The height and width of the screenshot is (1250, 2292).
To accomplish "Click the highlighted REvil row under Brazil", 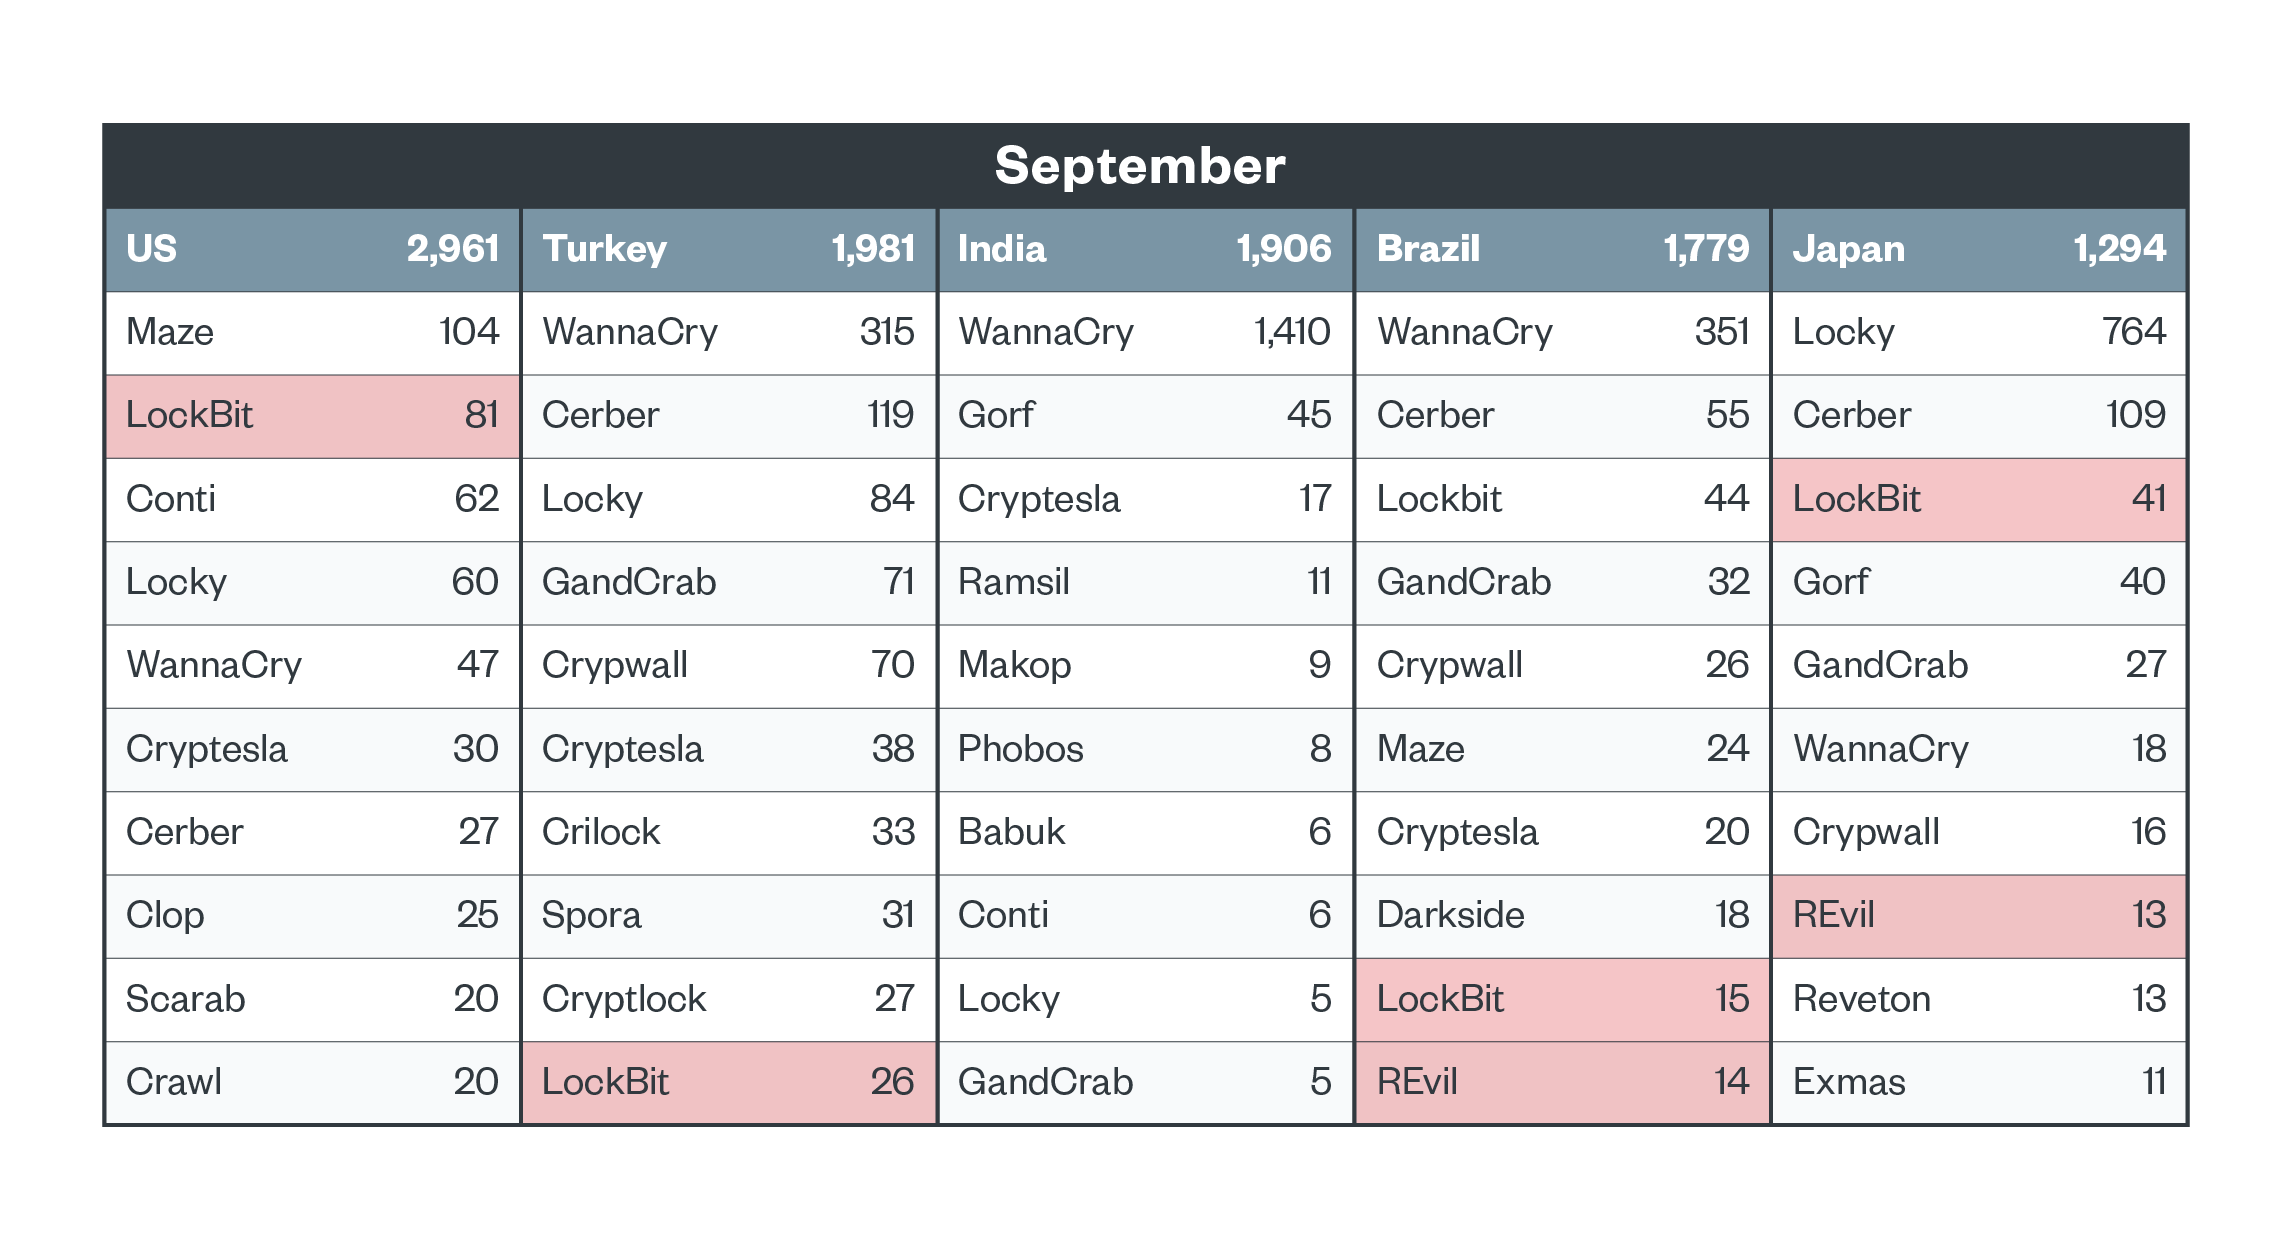I will click(x=1562, y=1082).
